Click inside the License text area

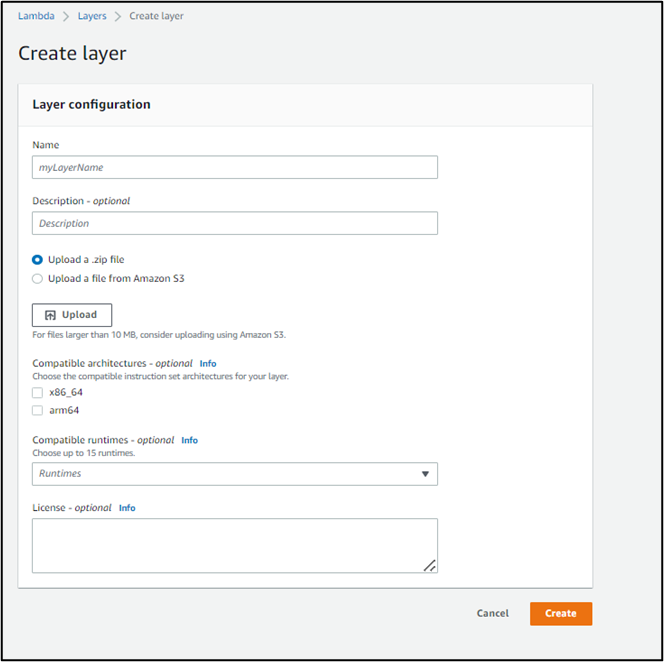pos(234,545)
